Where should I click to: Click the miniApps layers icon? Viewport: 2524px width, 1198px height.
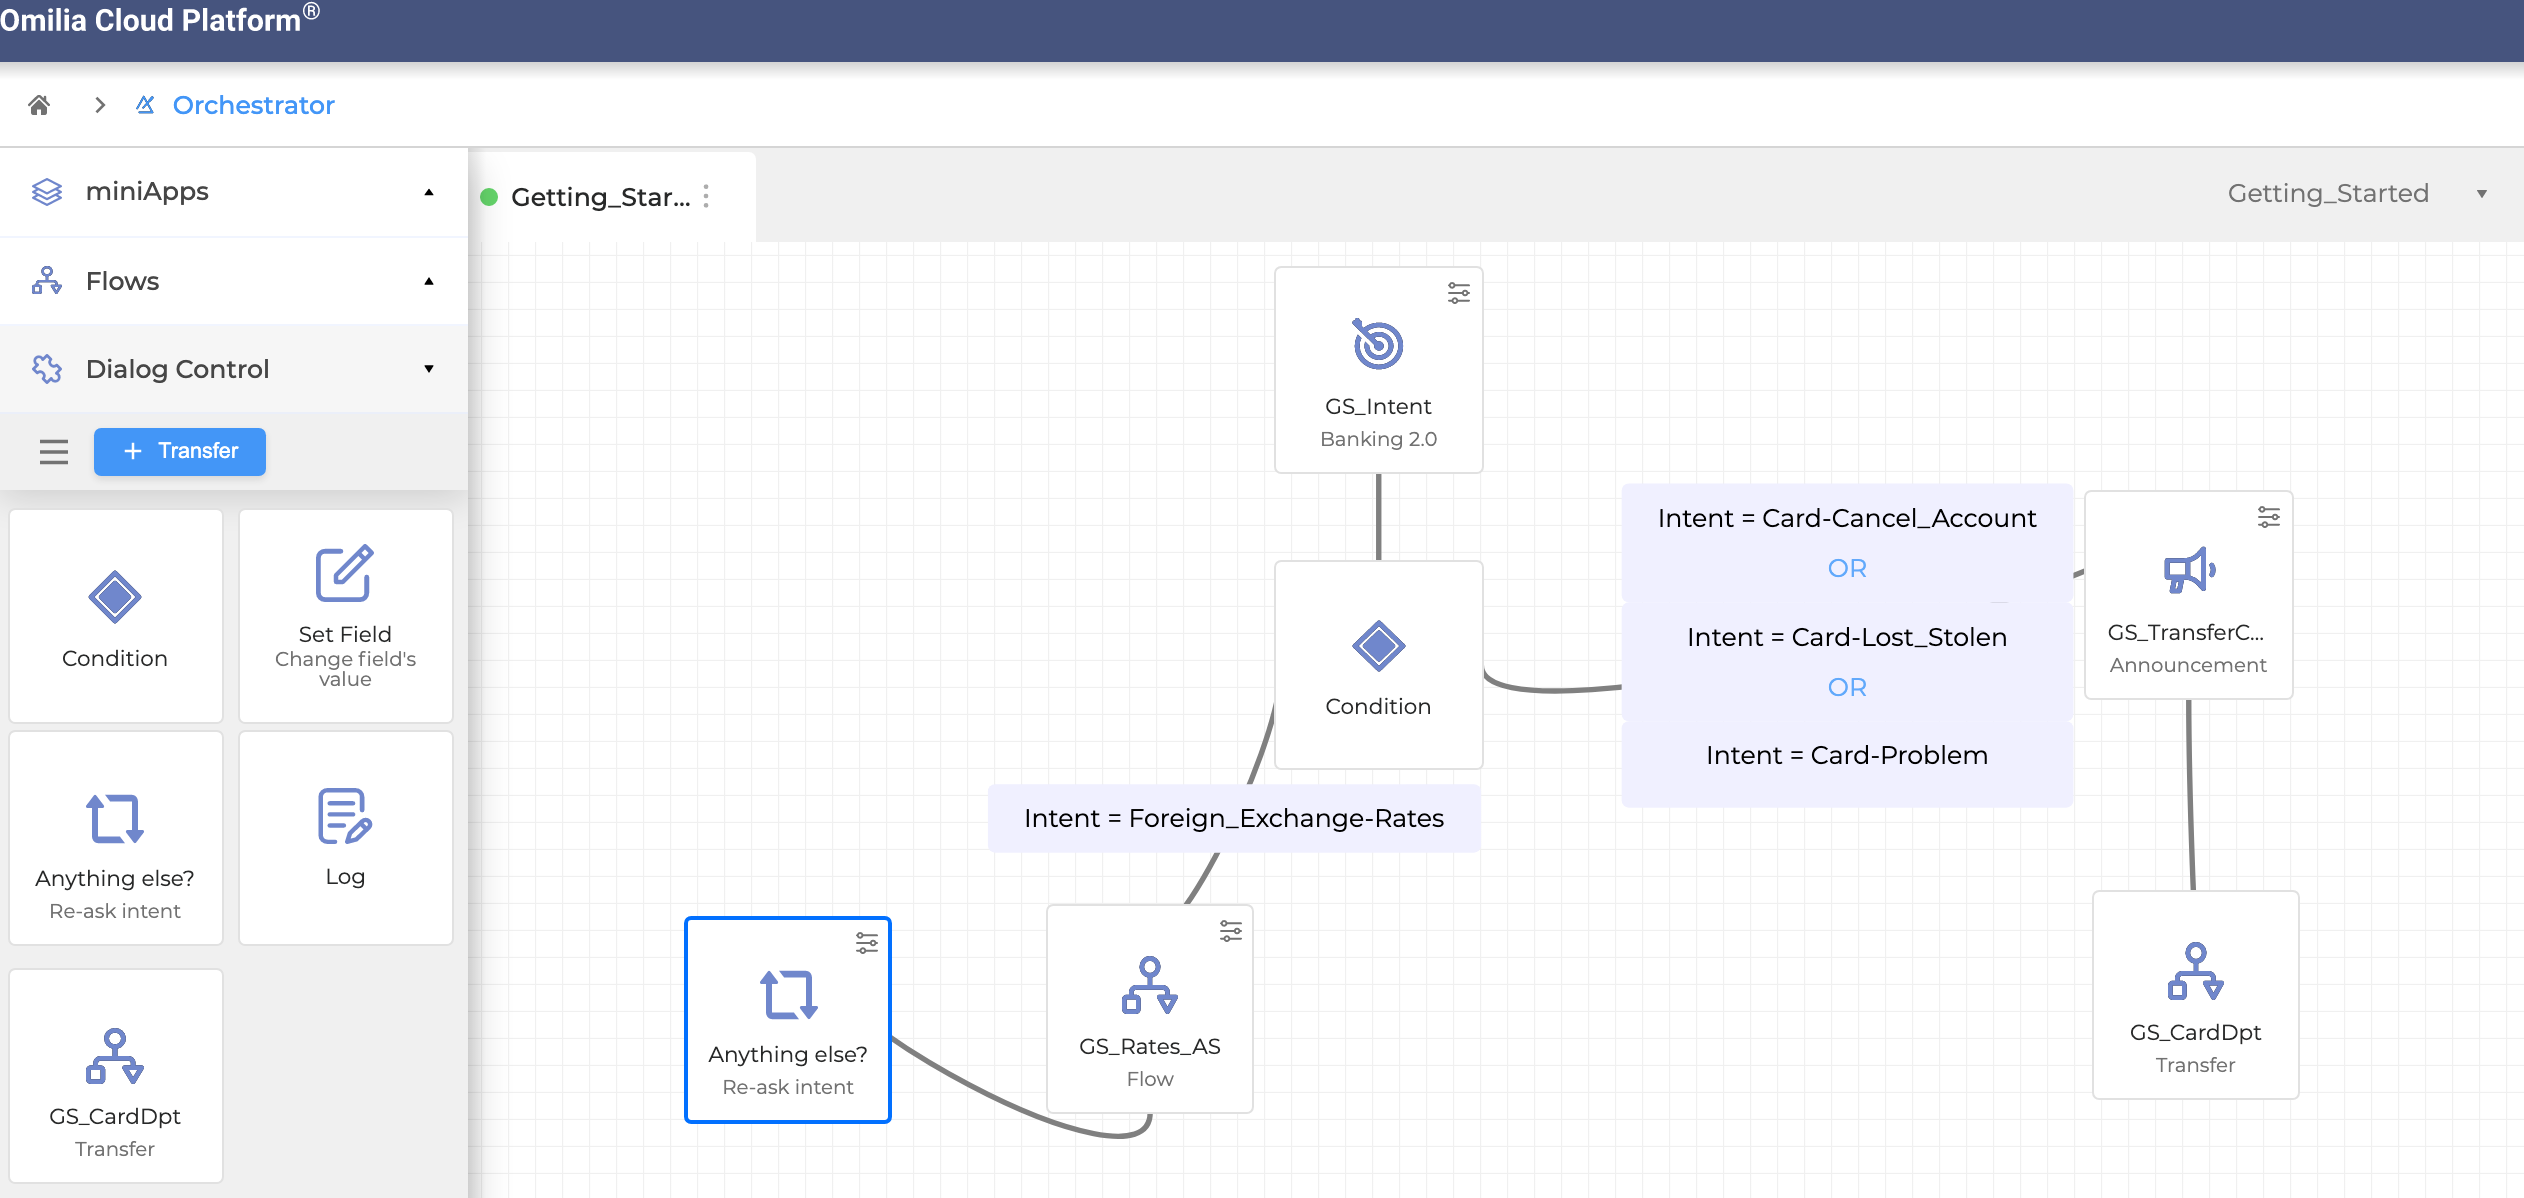pos(47,192)
